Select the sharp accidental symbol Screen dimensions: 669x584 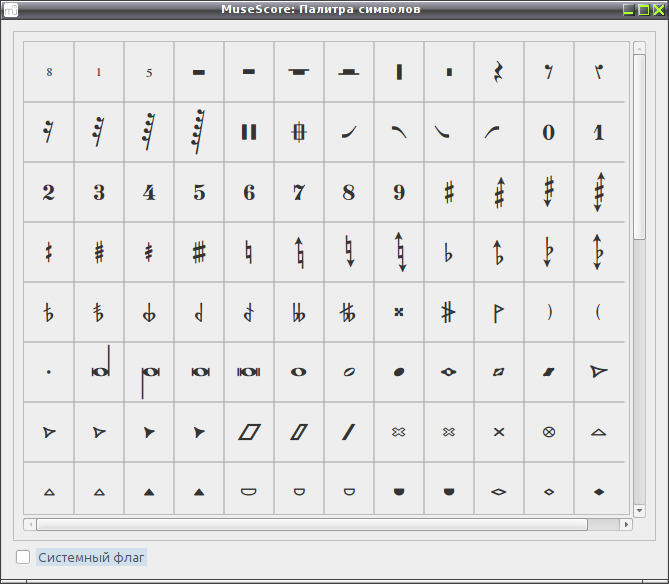click(x=448, y=192)
